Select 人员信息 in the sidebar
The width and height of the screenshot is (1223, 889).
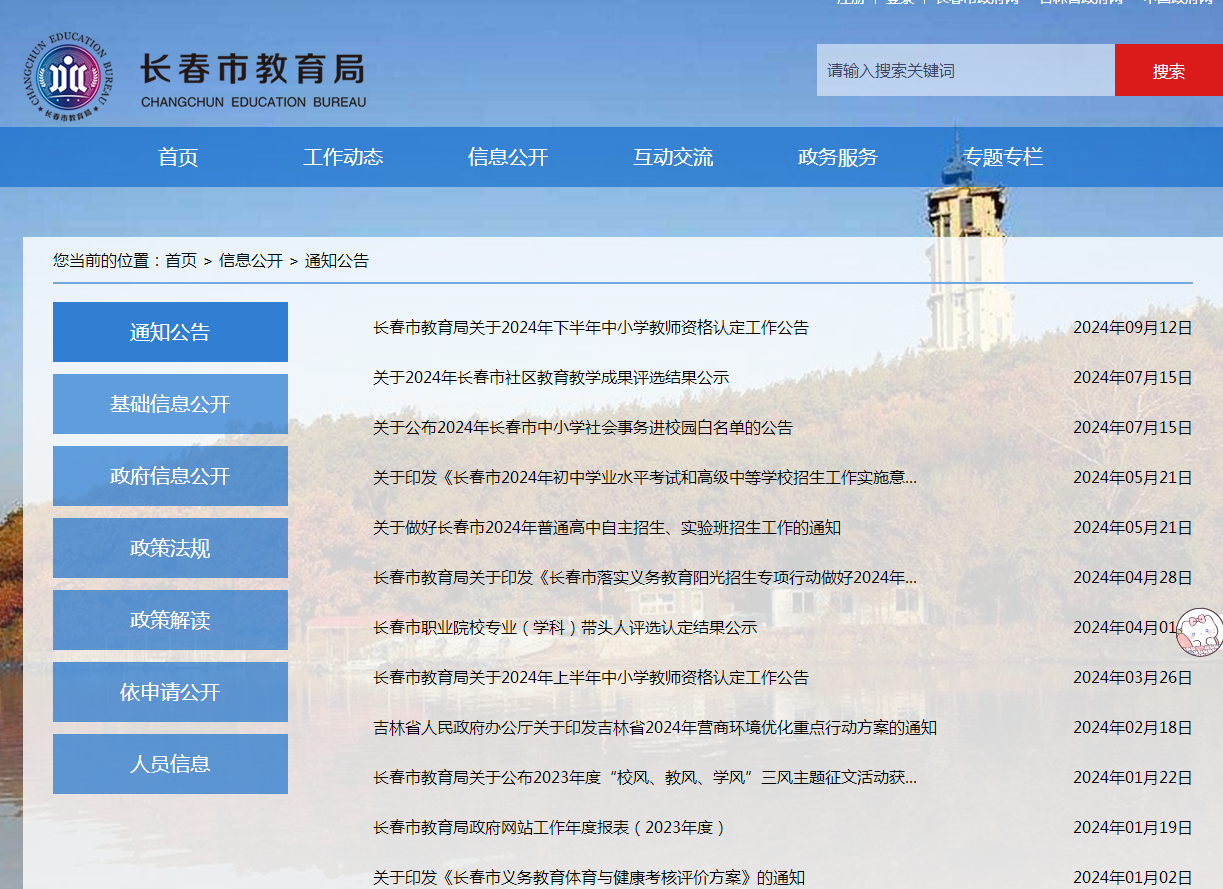[x=169, y=764]
